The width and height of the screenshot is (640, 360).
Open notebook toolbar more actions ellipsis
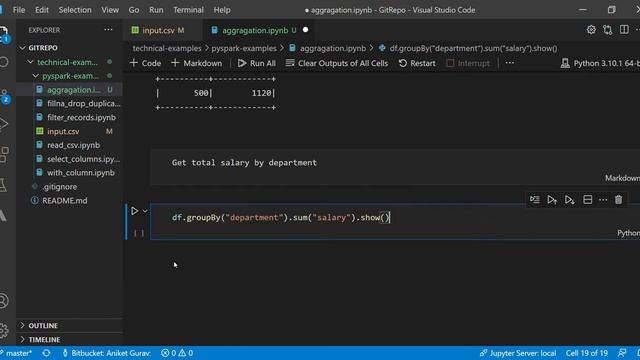tap(510, 63)
